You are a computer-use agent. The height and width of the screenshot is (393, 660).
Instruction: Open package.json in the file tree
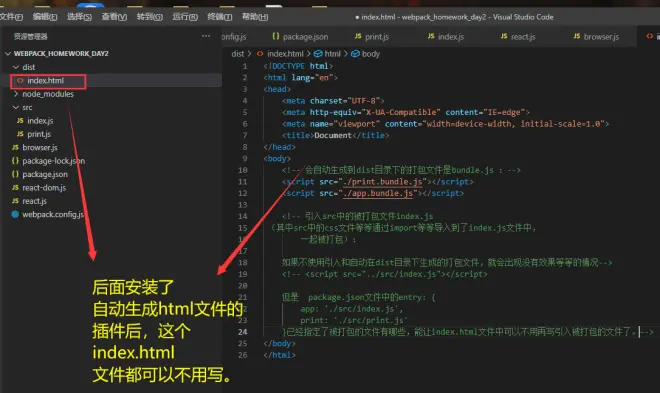click(45, 174)
